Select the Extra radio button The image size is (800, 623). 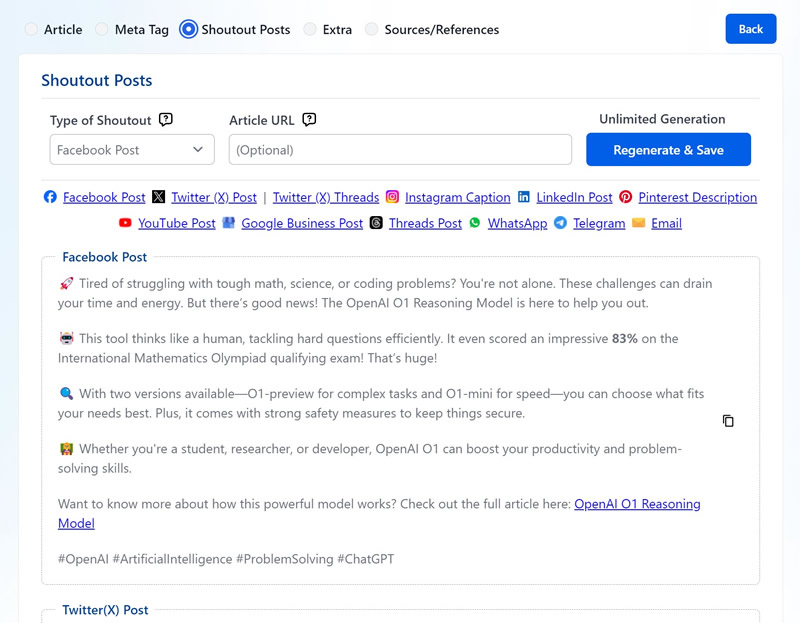tap(310, 30)
